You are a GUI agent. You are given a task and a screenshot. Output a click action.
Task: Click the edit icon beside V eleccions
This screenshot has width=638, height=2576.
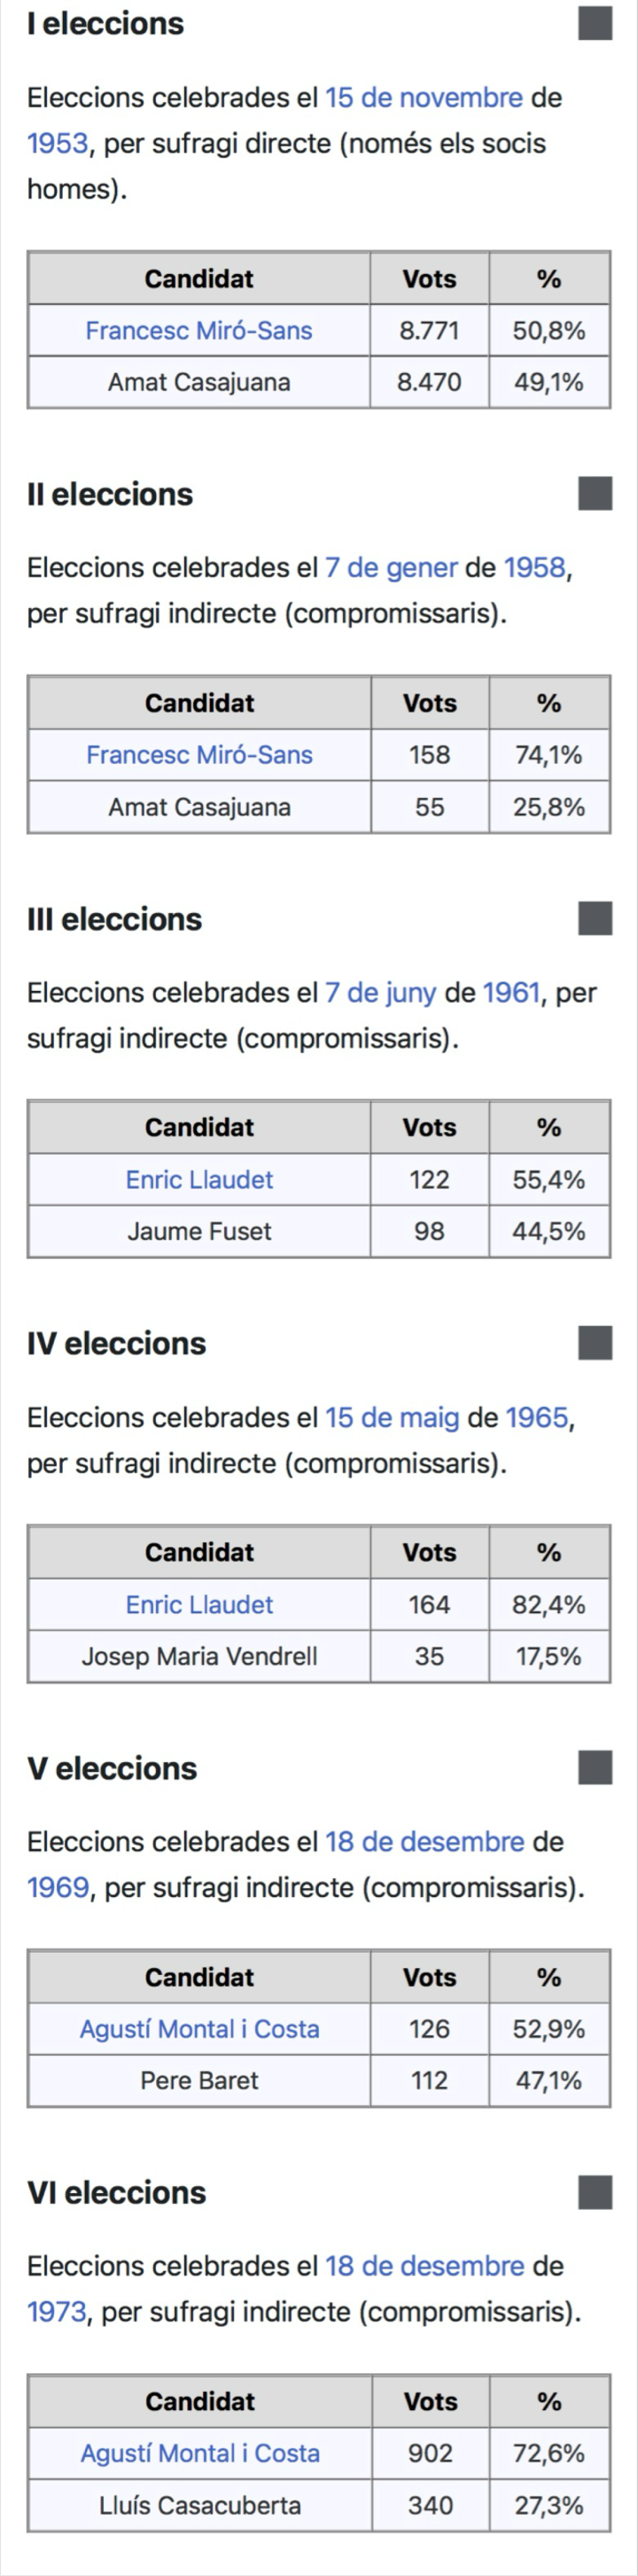pos(595,1768)
